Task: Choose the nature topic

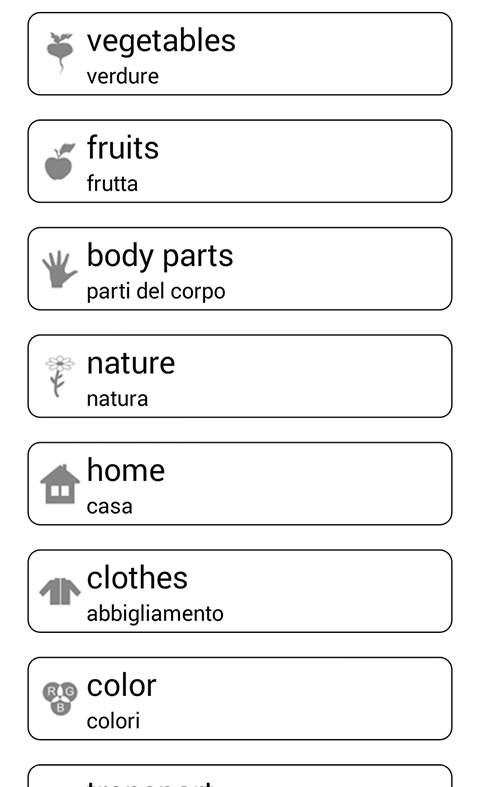Action: coord(240,376)
